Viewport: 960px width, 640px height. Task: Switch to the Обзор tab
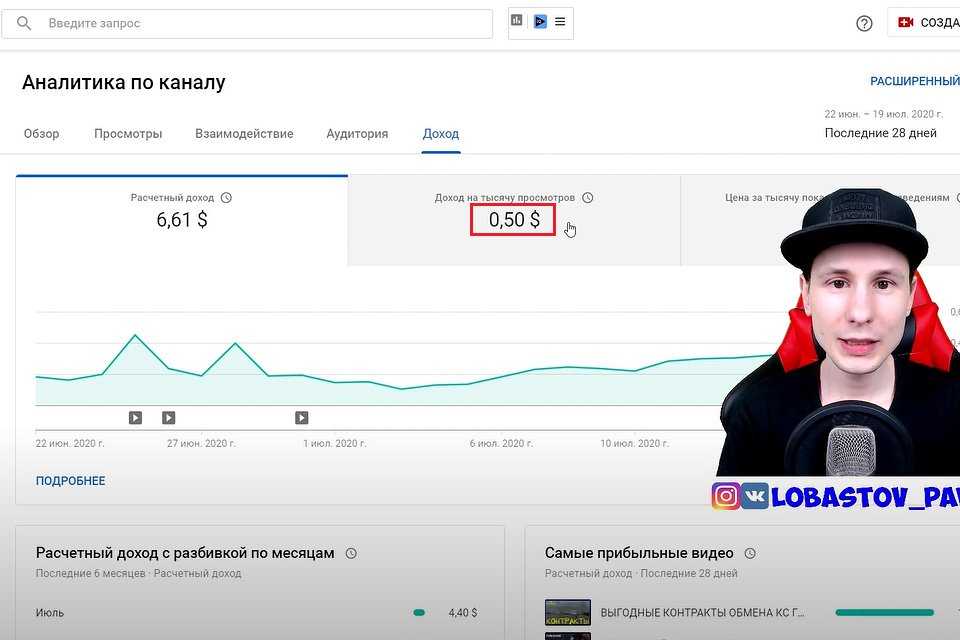(x=42, y=134)
